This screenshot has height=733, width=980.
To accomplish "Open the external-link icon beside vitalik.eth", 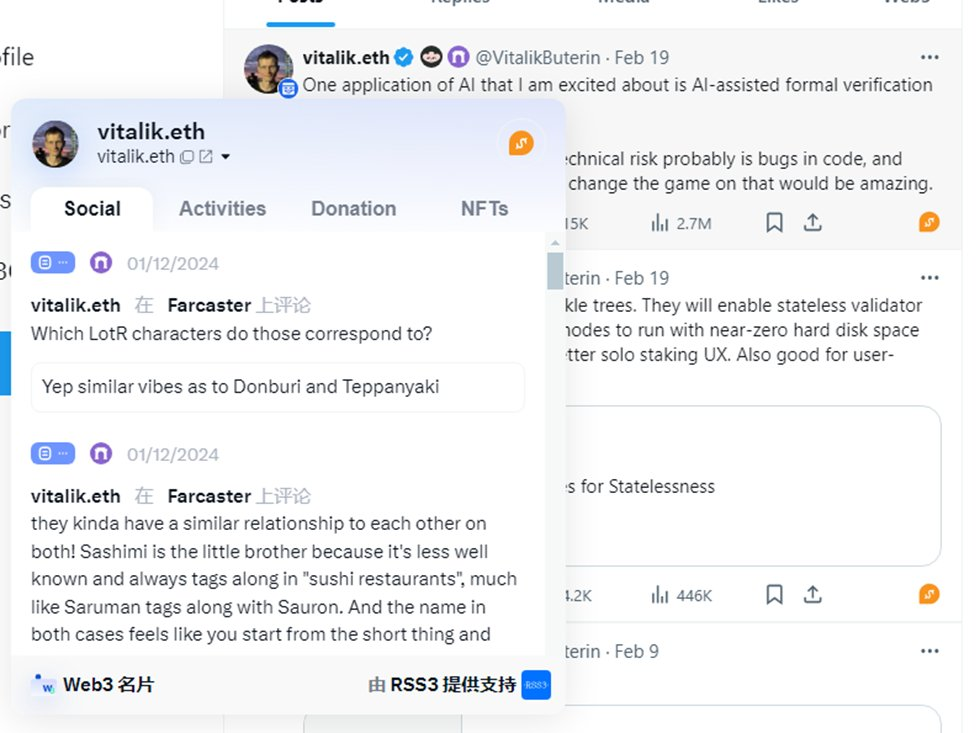I will click(204, 157).
